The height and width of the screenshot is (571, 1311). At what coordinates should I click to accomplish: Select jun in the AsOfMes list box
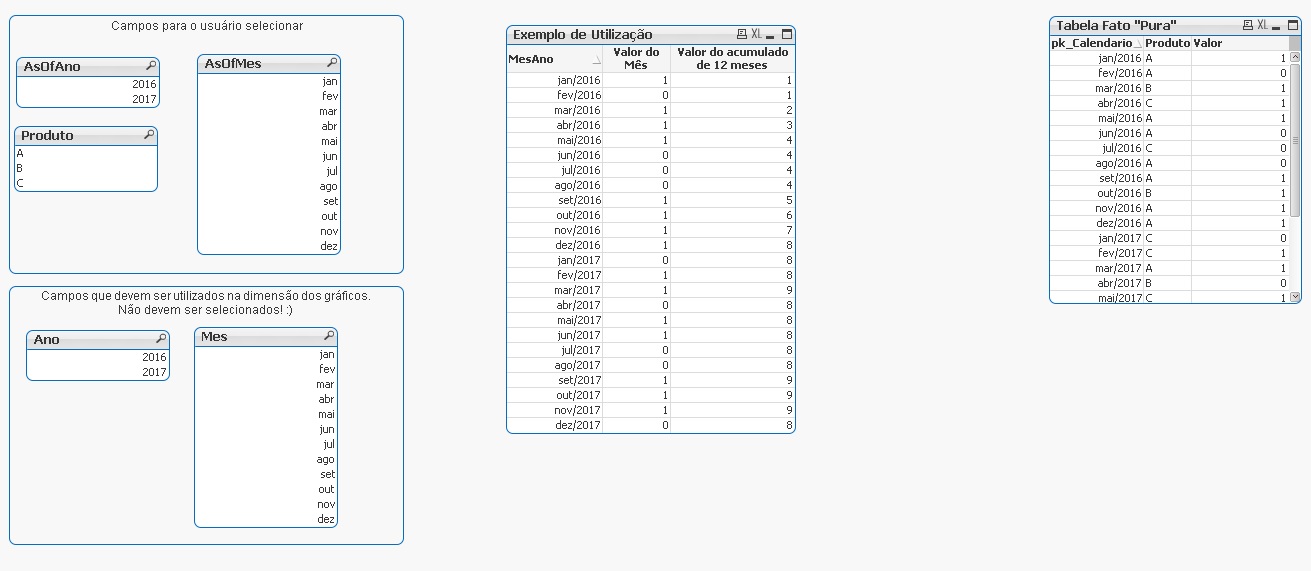[269, 156]
